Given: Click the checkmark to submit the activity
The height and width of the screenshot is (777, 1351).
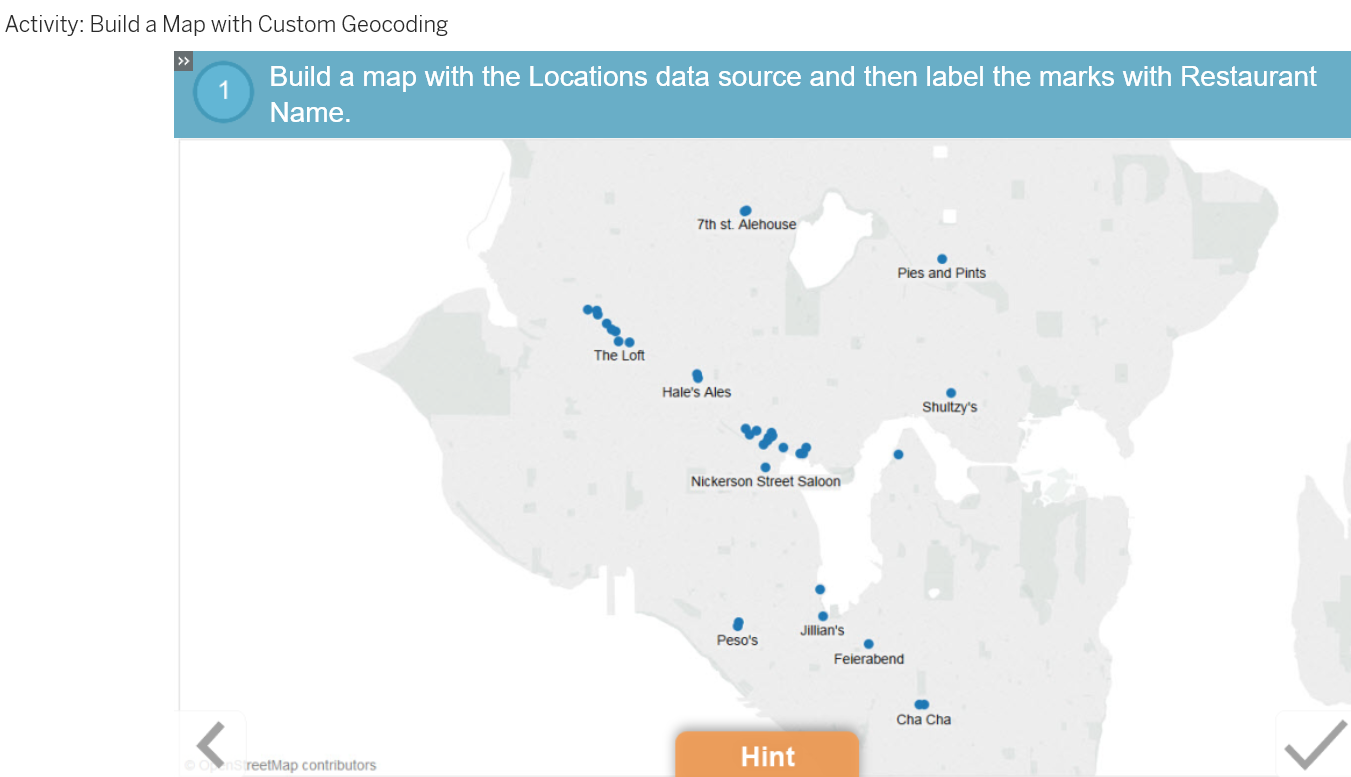Looking at the screenshot, I should pos(1315,744).
